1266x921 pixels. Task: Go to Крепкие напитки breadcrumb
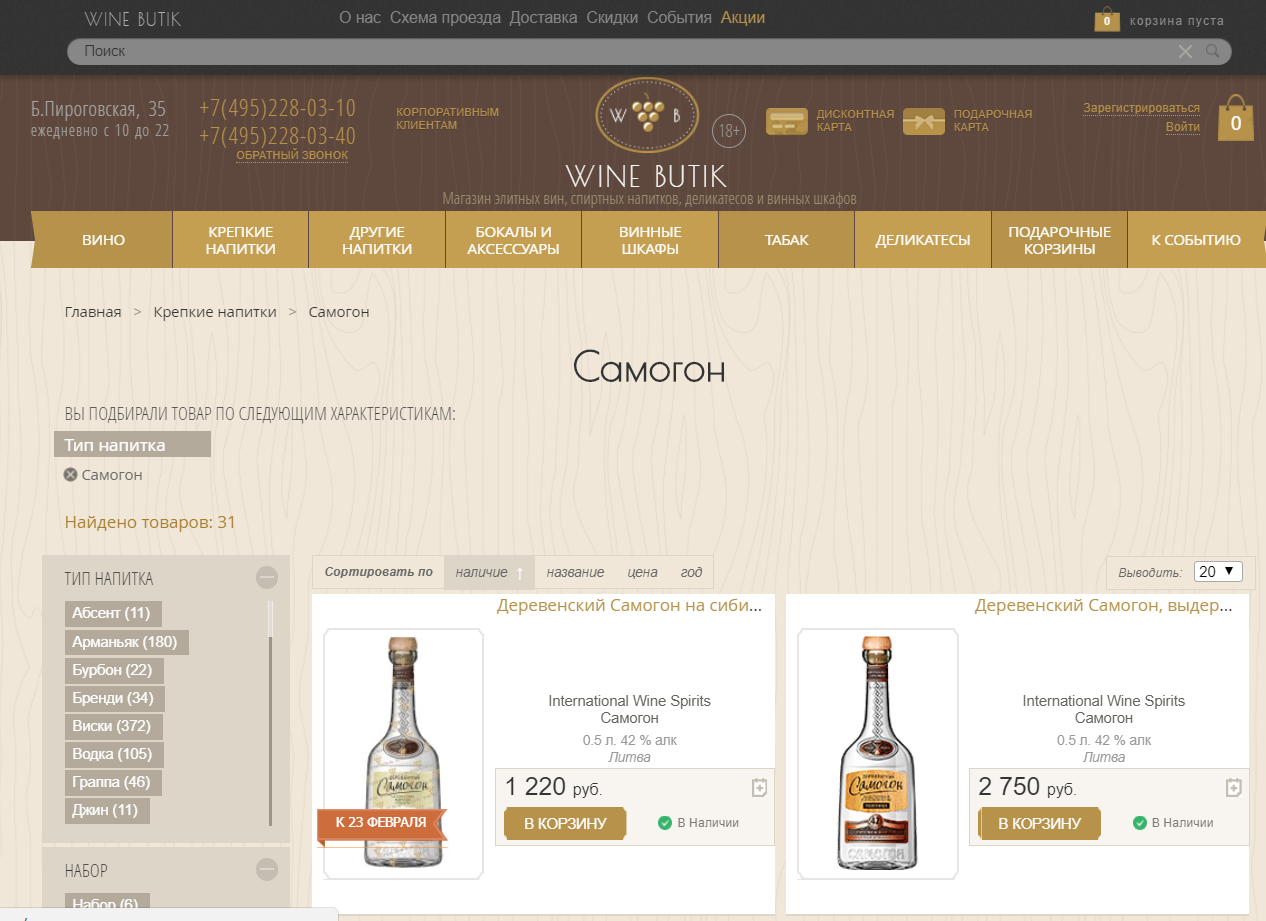215,312
